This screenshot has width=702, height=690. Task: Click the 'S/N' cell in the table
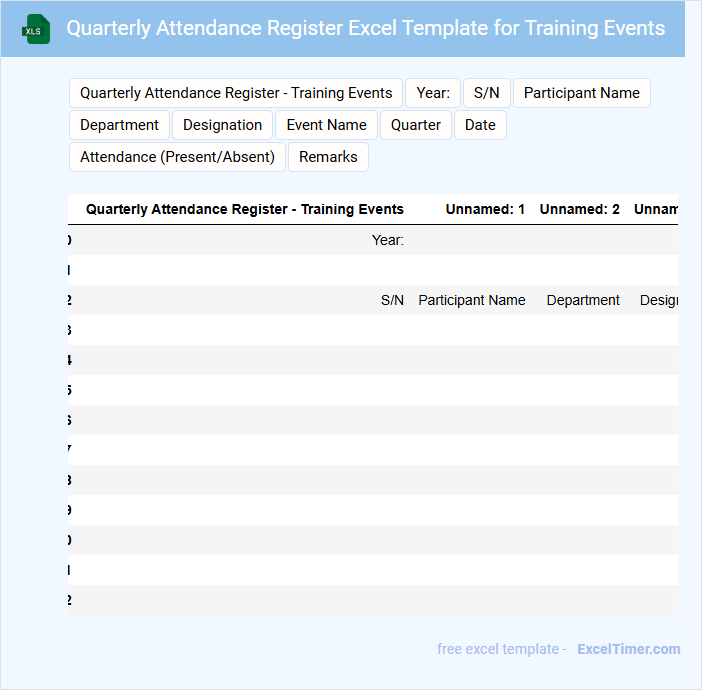(392, 300)
